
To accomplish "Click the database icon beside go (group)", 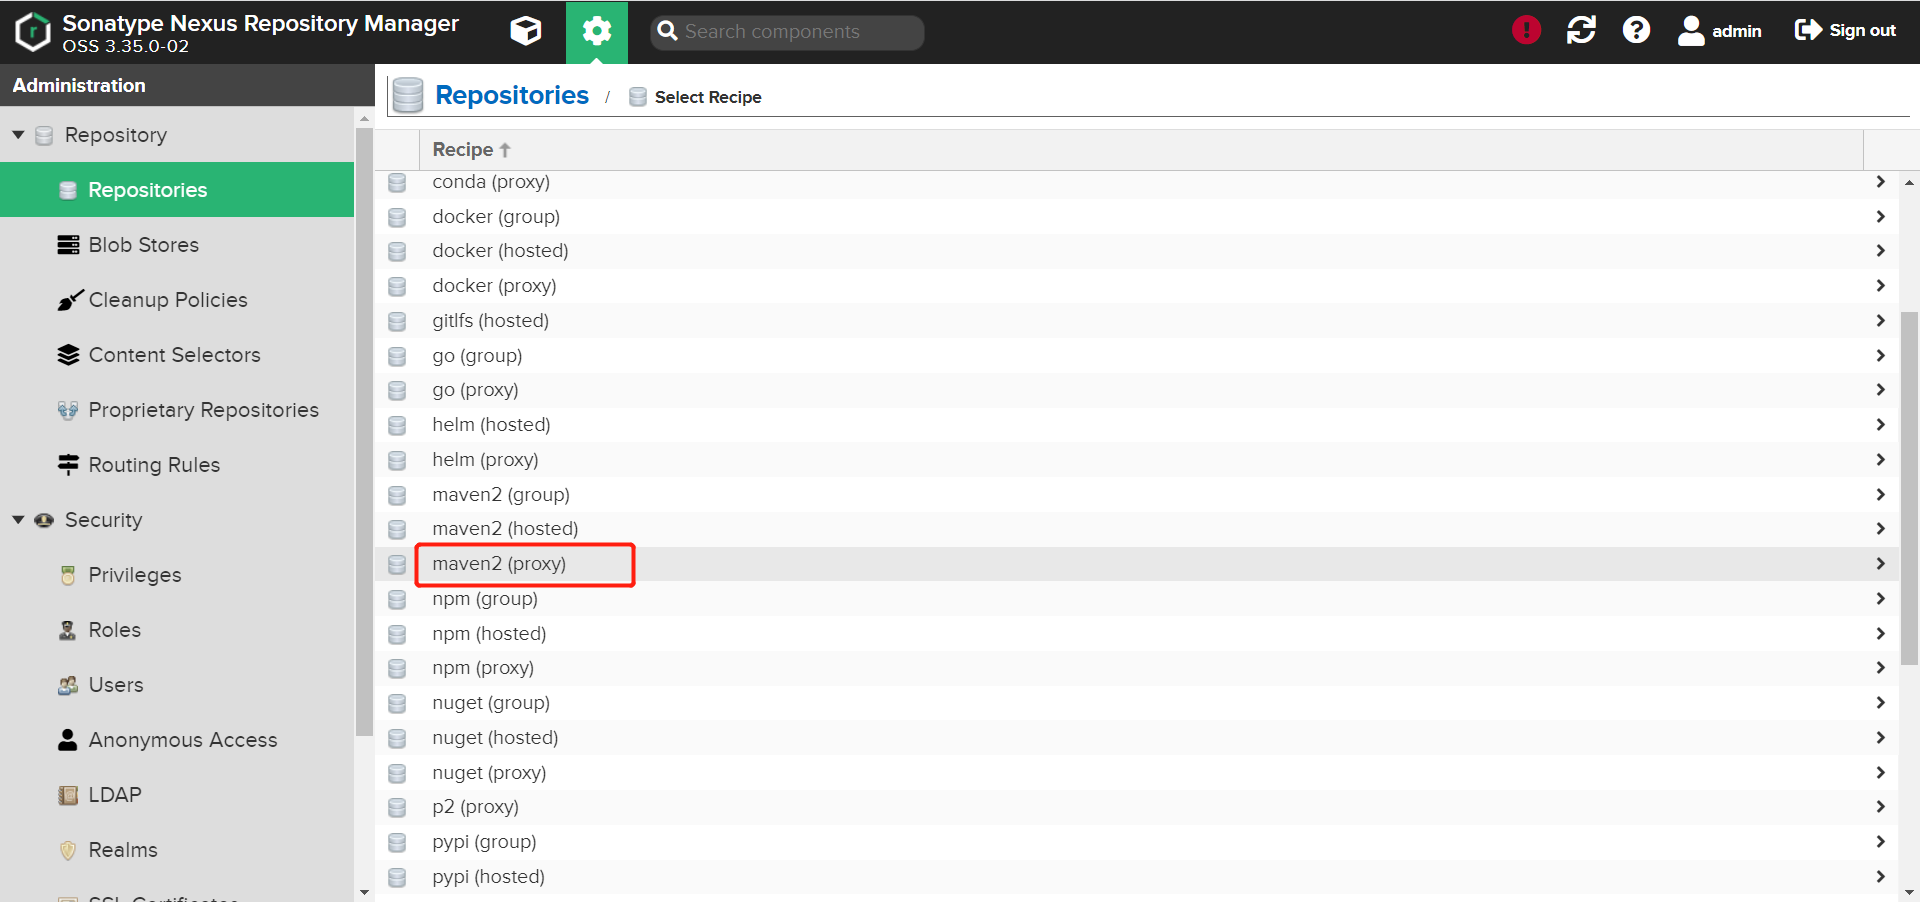I will tap(397, 356).
